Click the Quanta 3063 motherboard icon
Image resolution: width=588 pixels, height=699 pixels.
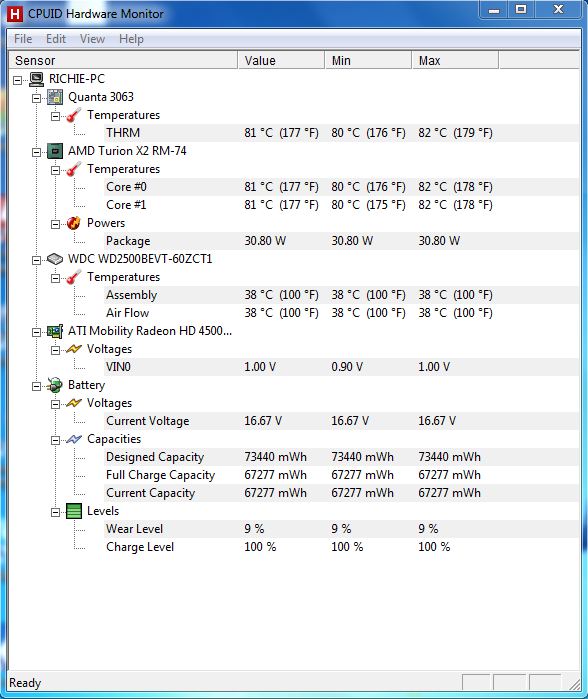55,97
